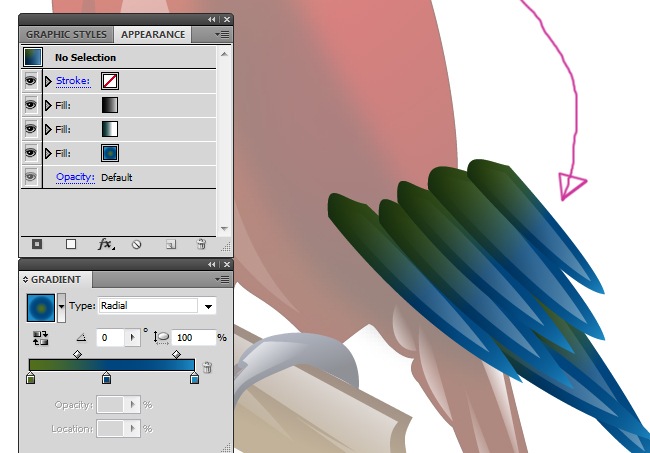This screenshot has height=453, width=650.
Task: Switch to the Graphic Styles tab
Action: point(66,34)
